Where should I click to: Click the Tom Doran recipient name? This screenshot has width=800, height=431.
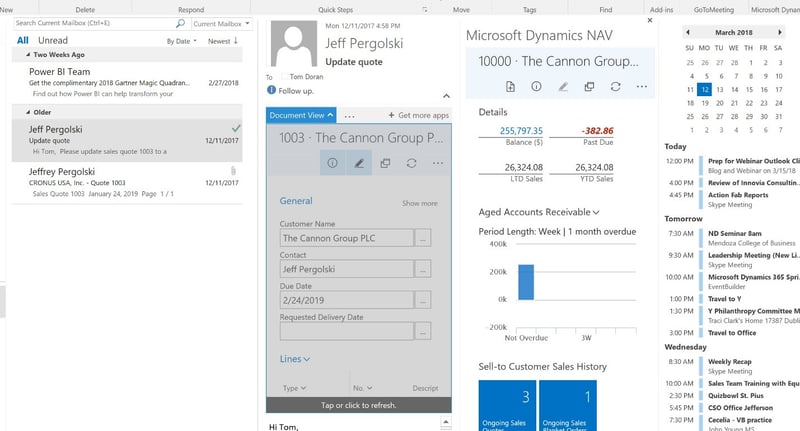coord(306,77)
